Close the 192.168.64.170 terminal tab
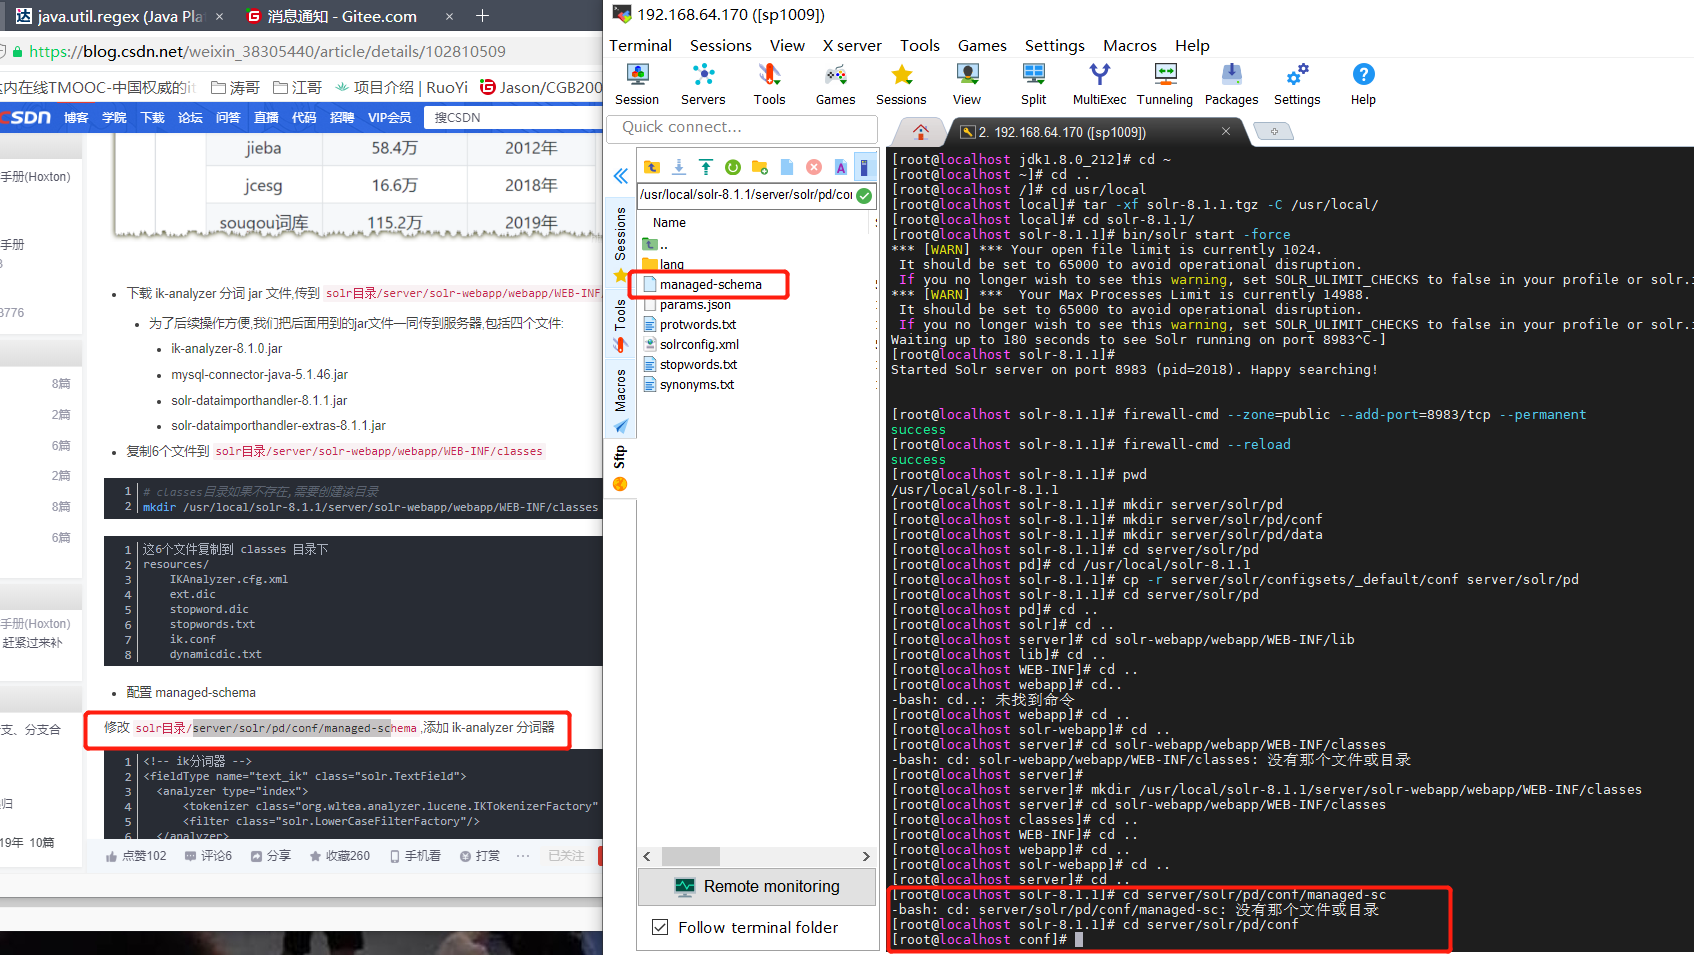Viewport: 1694px width, 955px height. pos(1226,131)
